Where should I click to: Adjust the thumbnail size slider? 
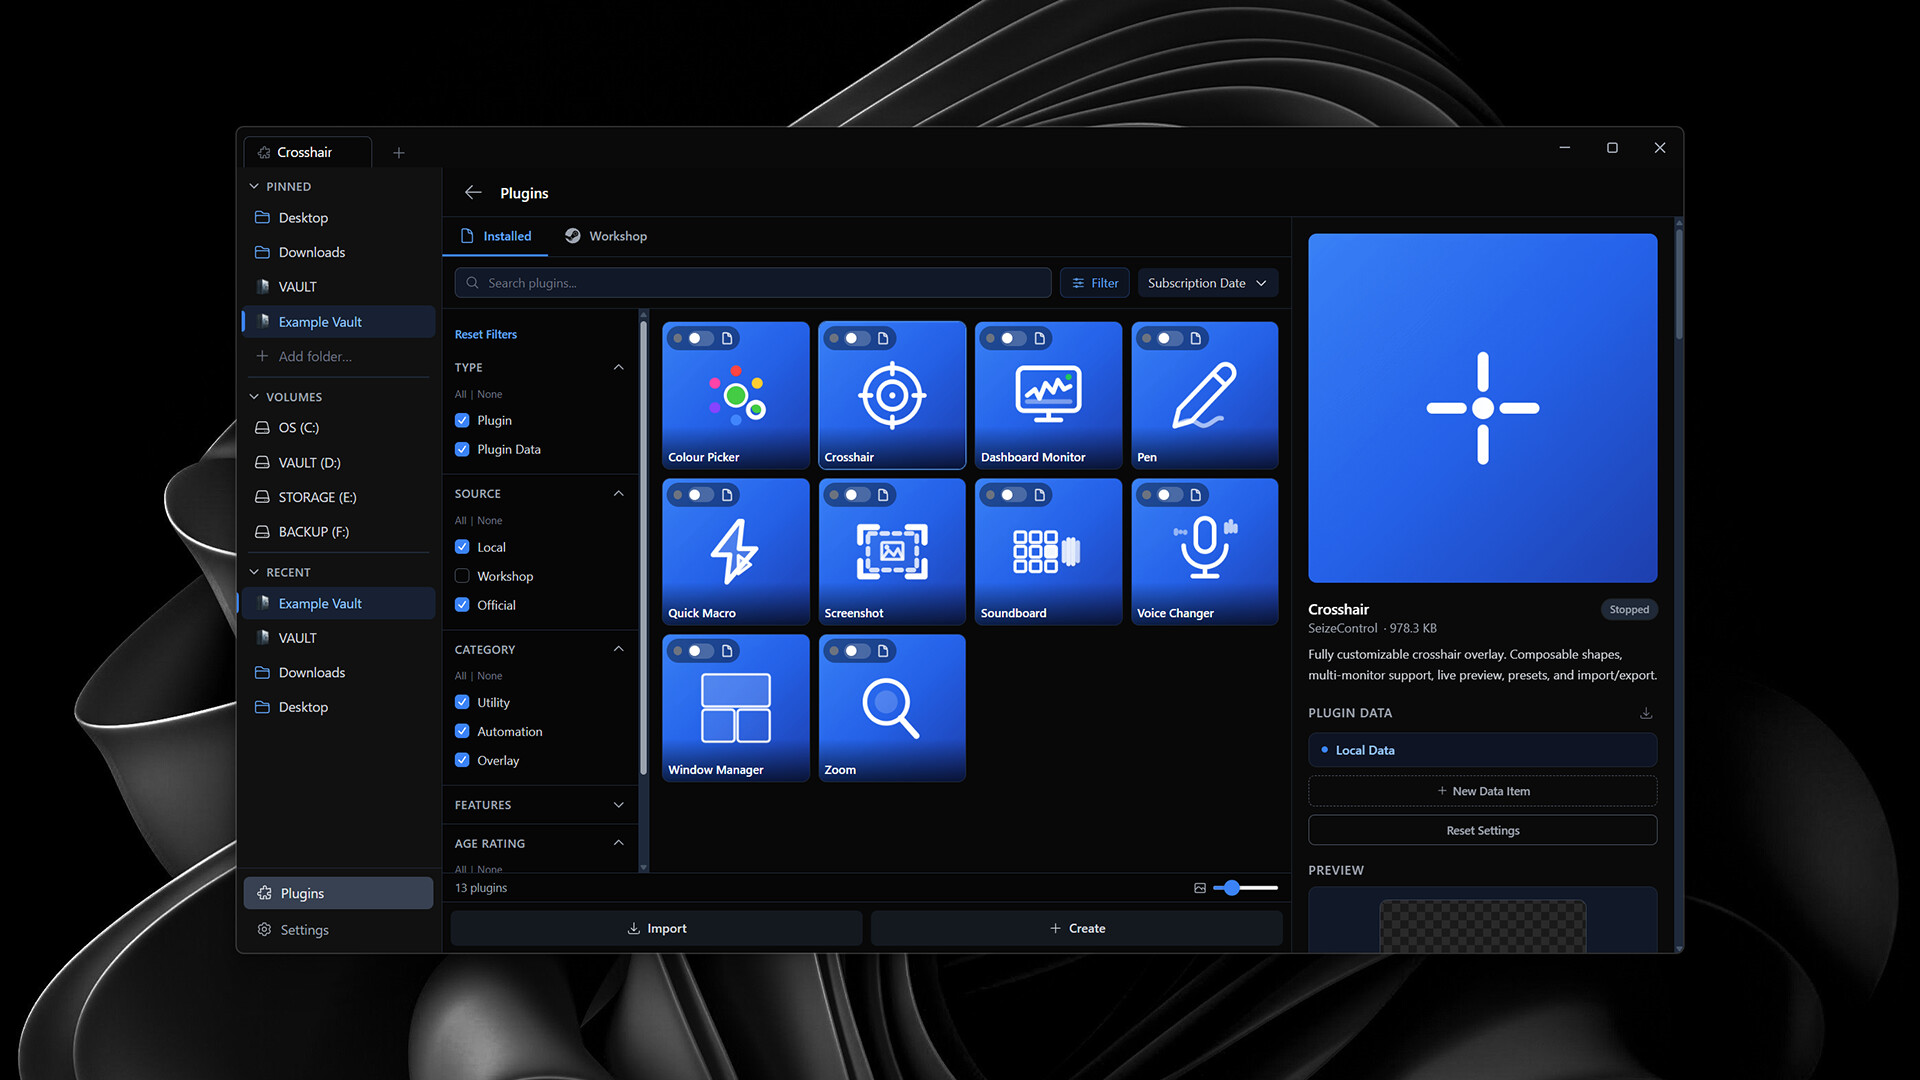pos(1232,887)
